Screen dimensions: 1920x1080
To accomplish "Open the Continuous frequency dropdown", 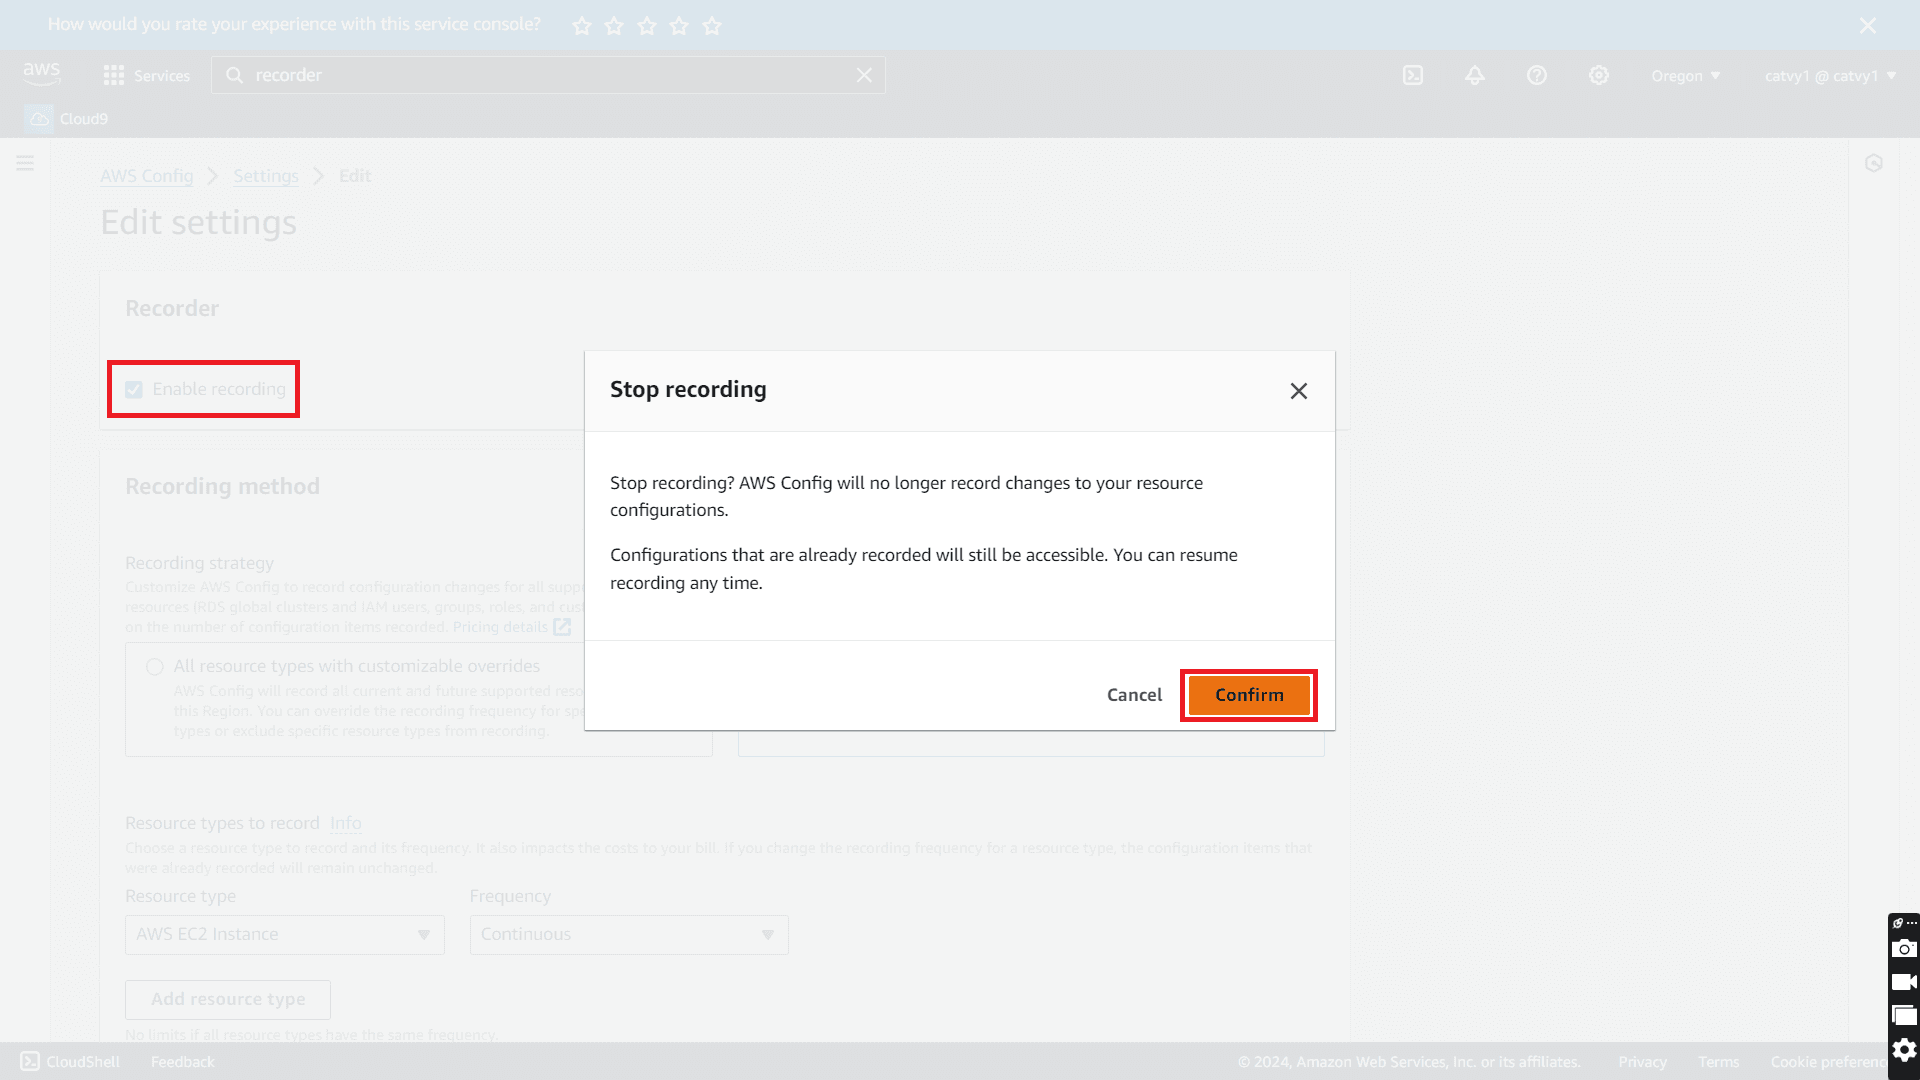I will 629,935.
